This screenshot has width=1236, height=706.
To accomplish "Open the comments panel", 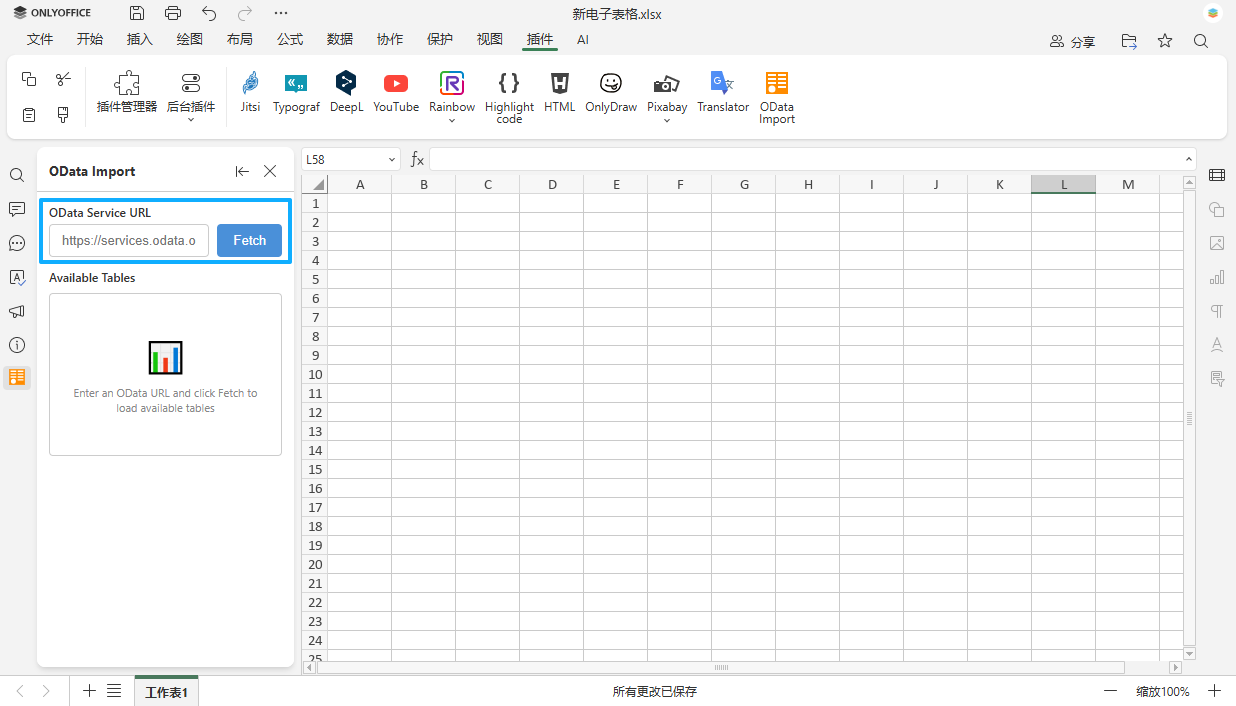I will (x=17, y=209).
